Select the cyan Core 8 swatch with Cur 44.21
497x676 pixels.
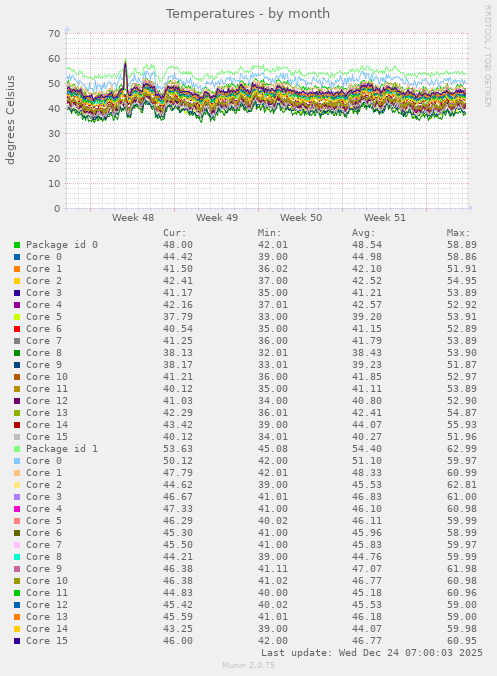17,557
